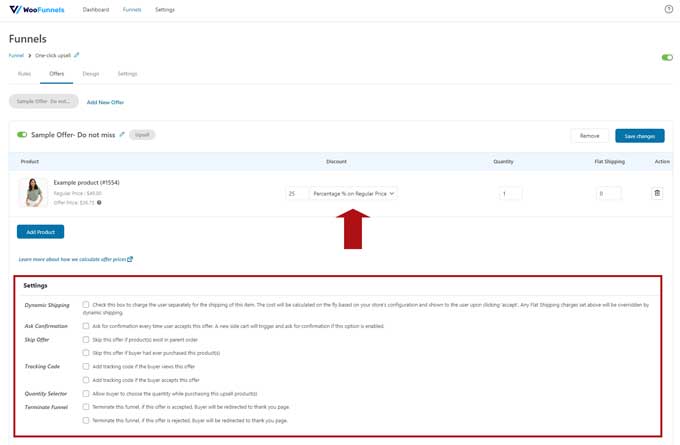680x445 pixels.
Task: Switch to the Rules tab
Action: 24,74
